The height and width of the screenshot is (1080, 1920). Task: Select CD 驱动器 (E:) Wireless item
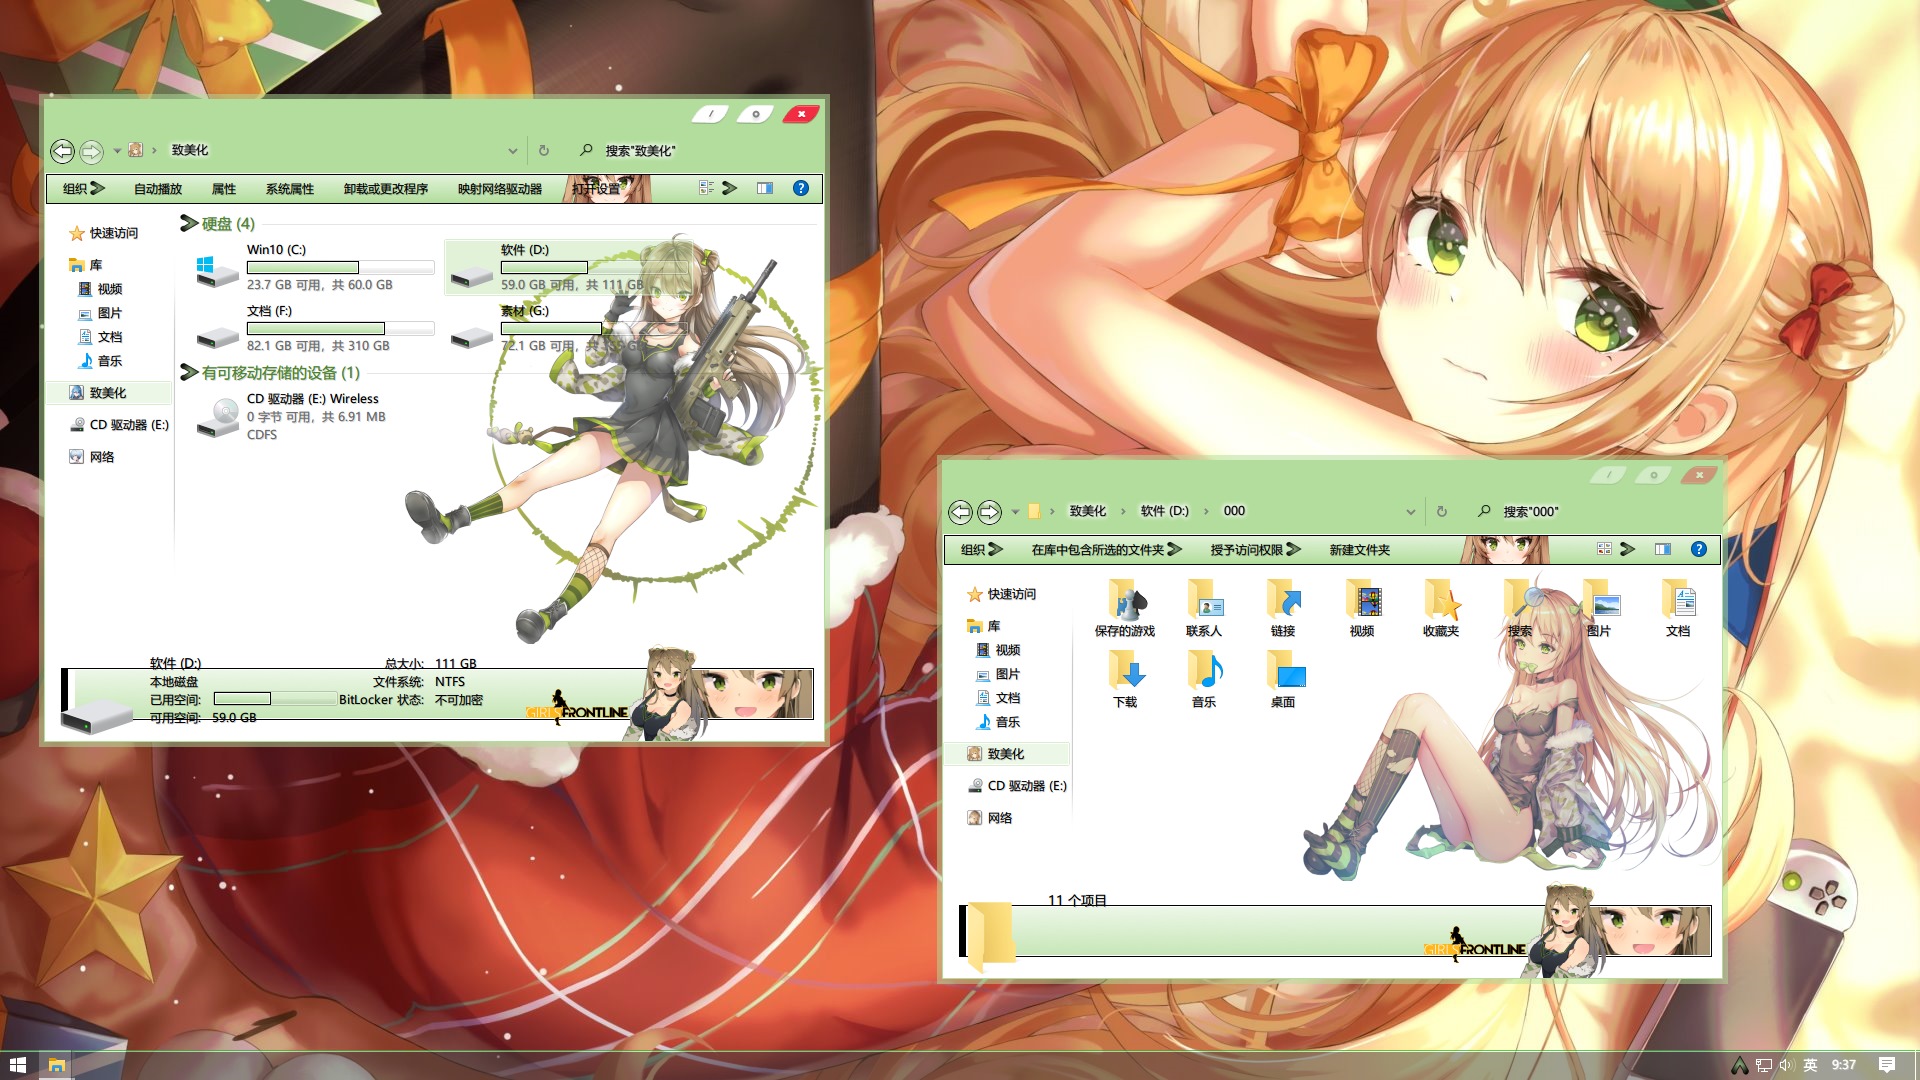[x=316, y=416]
